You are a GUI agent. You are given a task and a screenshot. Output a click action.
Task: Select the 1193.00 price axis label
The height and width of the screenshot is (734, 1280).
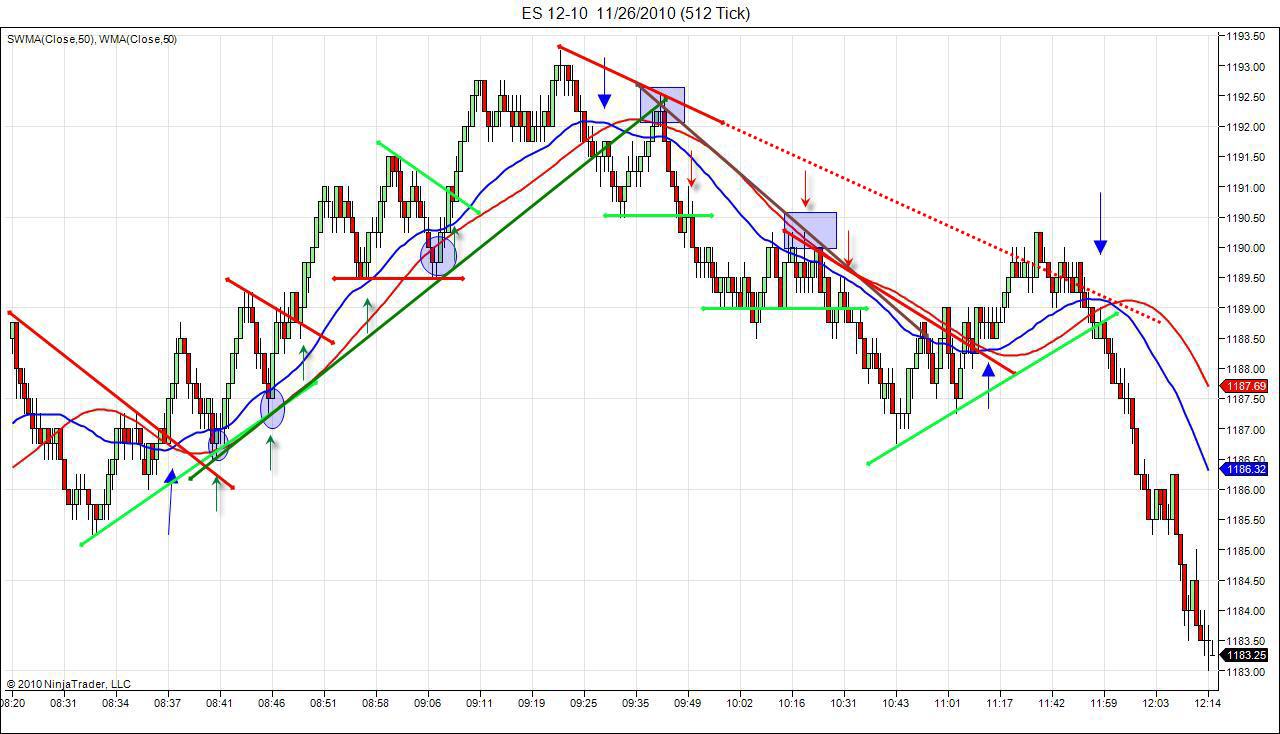click(1246, 67)
